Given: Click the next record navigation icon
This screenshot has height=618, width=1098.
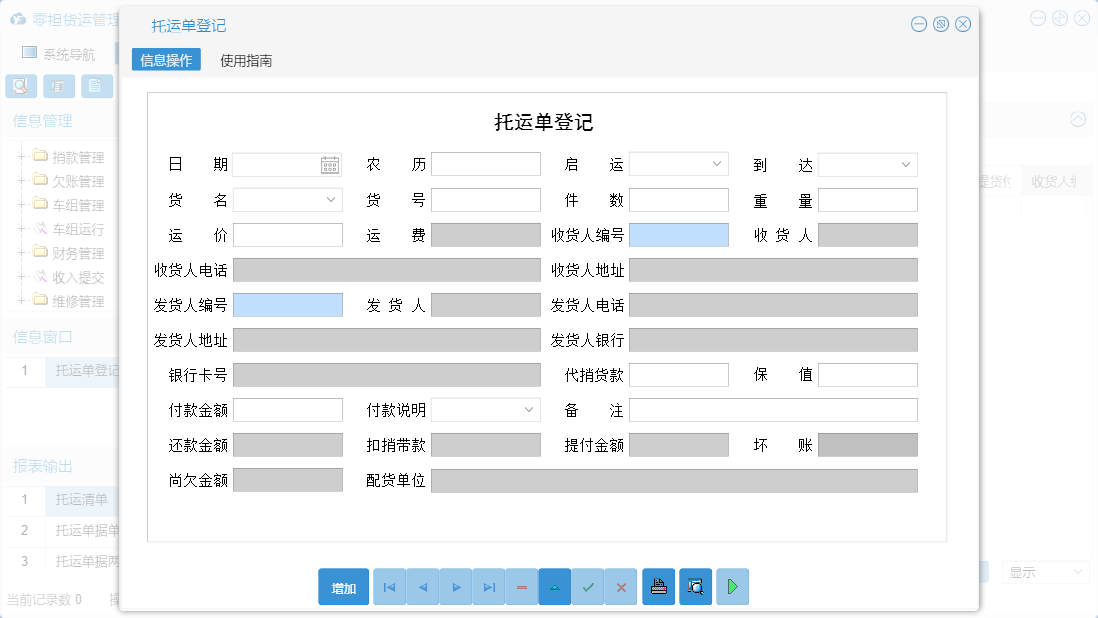Looking at the screenshot, I should pos(455,587).
